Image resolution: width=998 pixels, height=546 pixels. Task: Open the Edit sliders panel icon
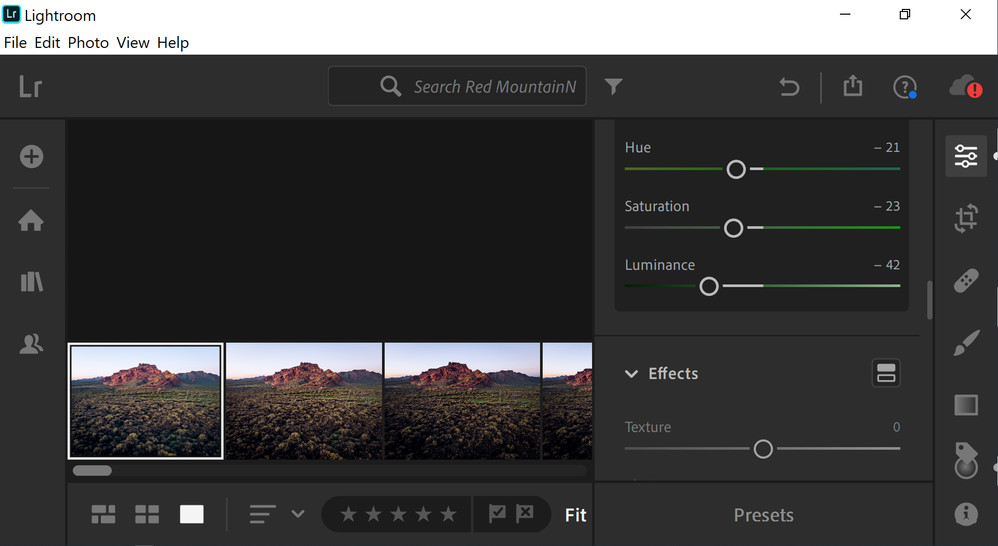point(965,157)
